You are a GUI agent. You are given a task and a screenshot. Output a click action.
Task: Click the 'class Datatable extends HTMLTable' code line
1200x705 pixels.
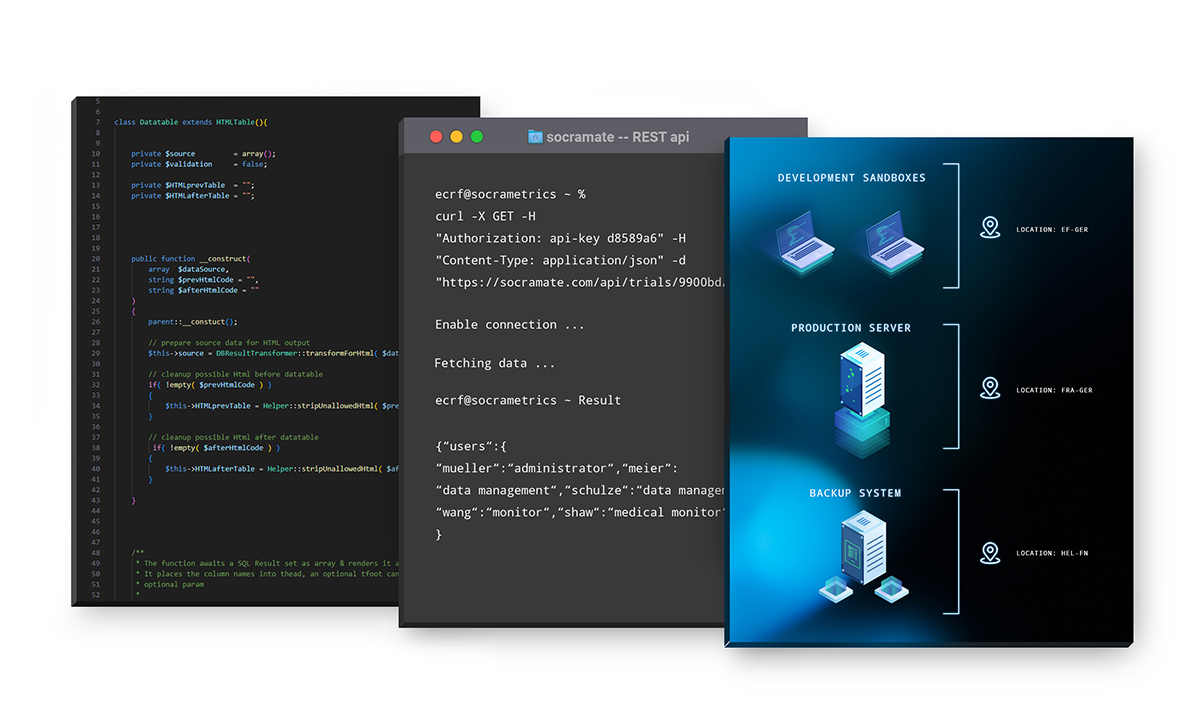[x=190, y=122]
